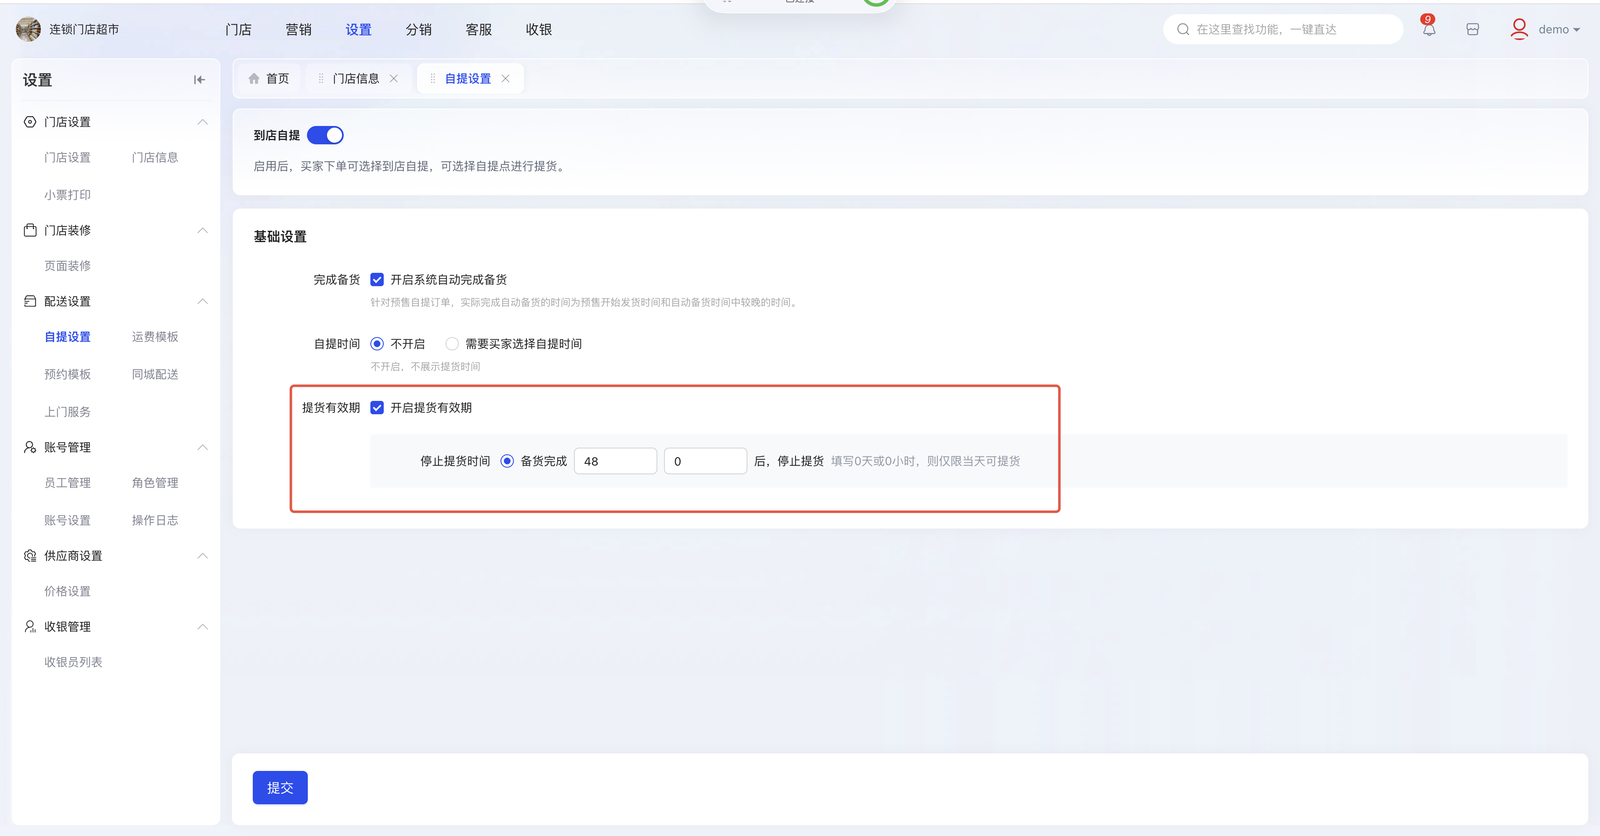This screenshot has height=836, width=1600.
Task: Click the input field showing 48
Action: [x=615, y=461]
